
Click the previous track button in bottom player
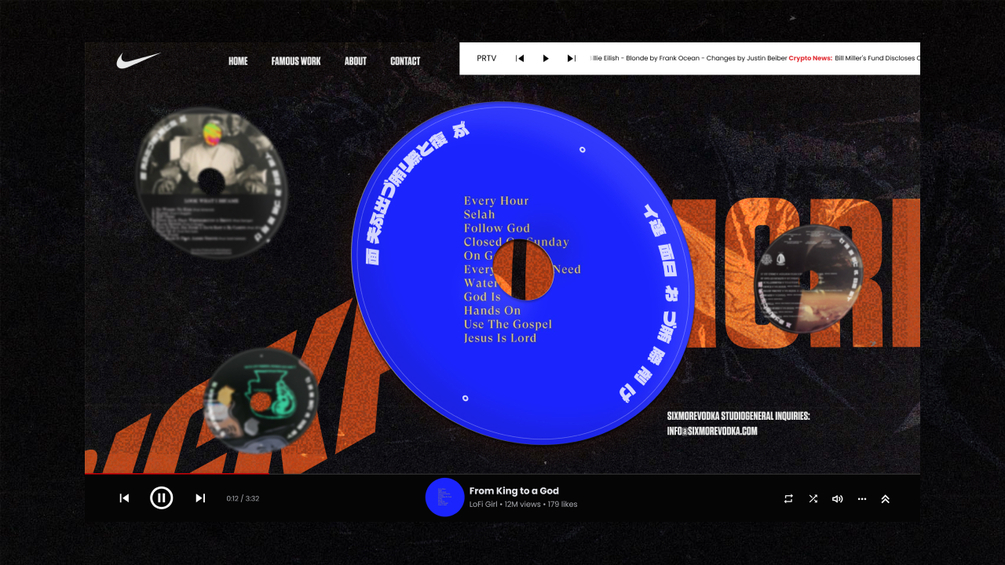click(x=124, y=498)
